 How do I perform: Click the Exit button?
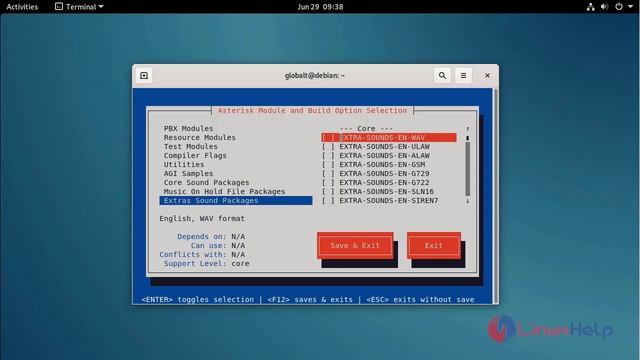click(x=433, y=245)
